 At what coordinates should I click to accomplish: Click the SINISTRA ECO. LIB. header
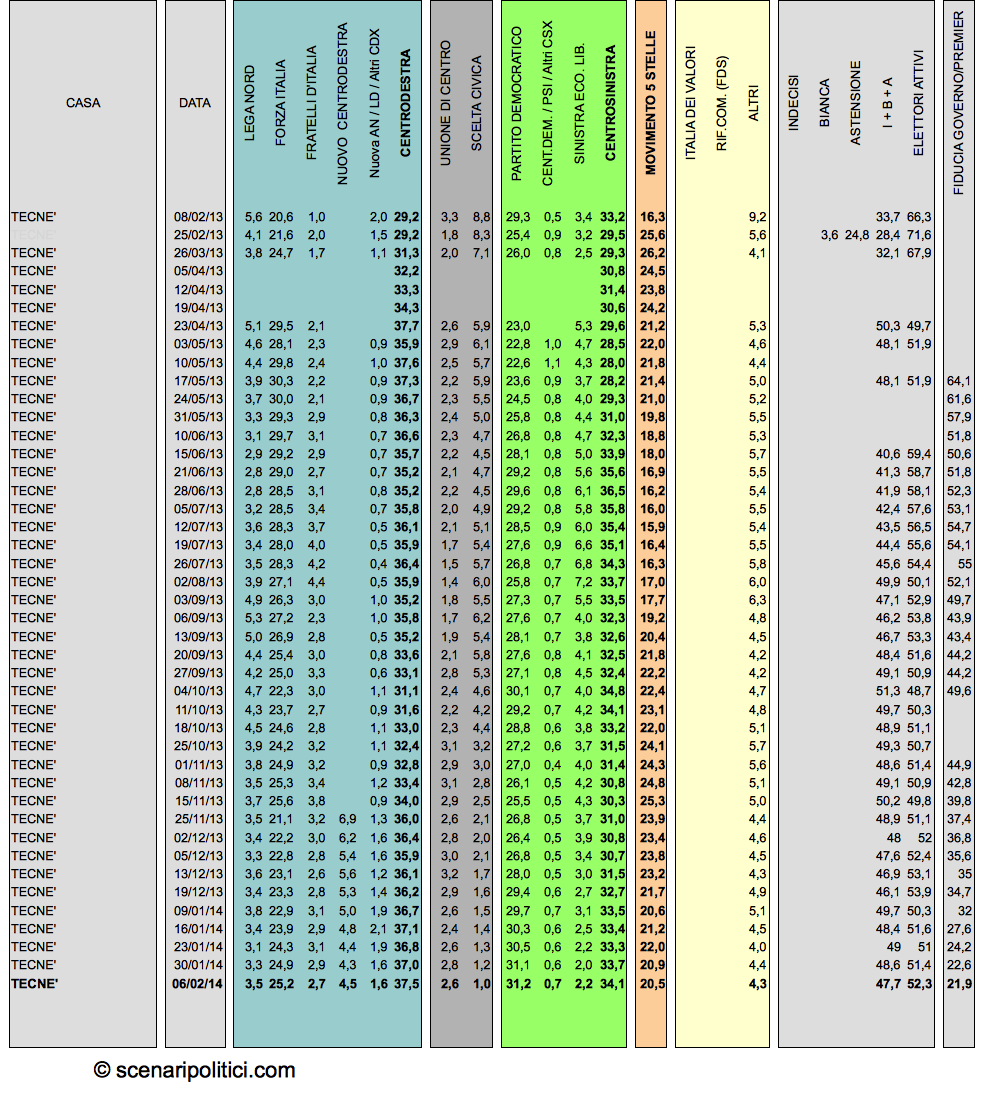(579, 103)
